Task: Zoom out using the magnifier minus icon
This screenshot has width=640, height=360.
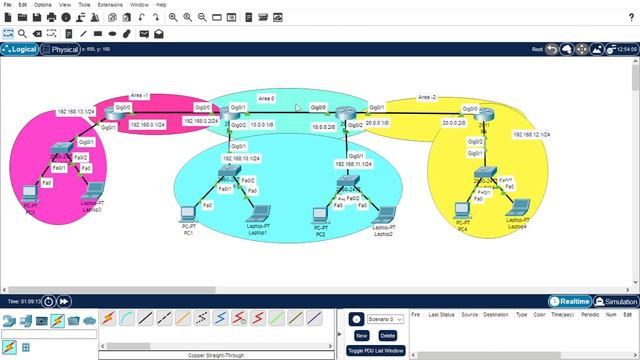Action: coord(202,18)
